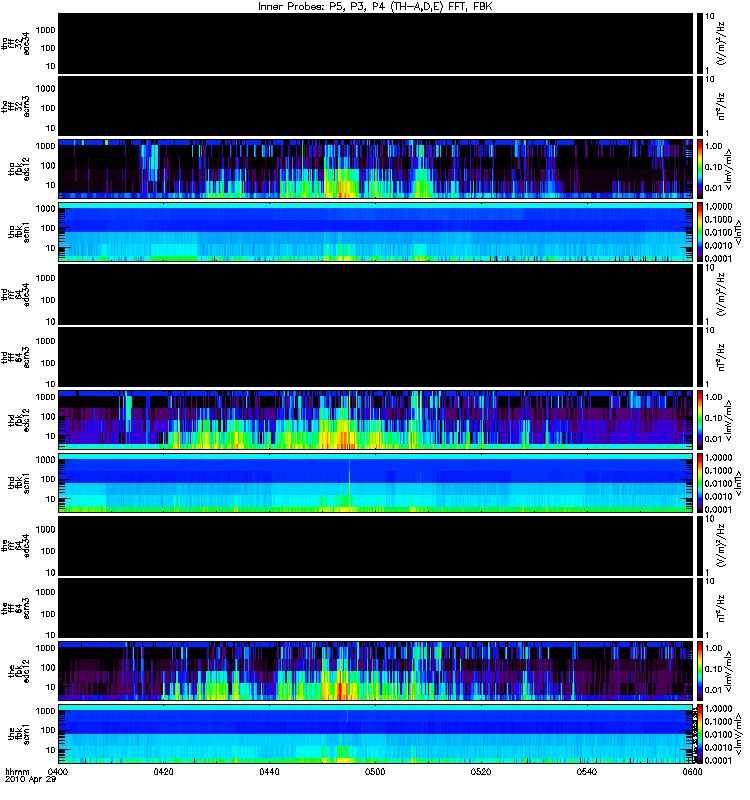Screen dimensions: 750x800
Task: Click the the fbk scm1 spectrogram plot
Action: point(375,734)
